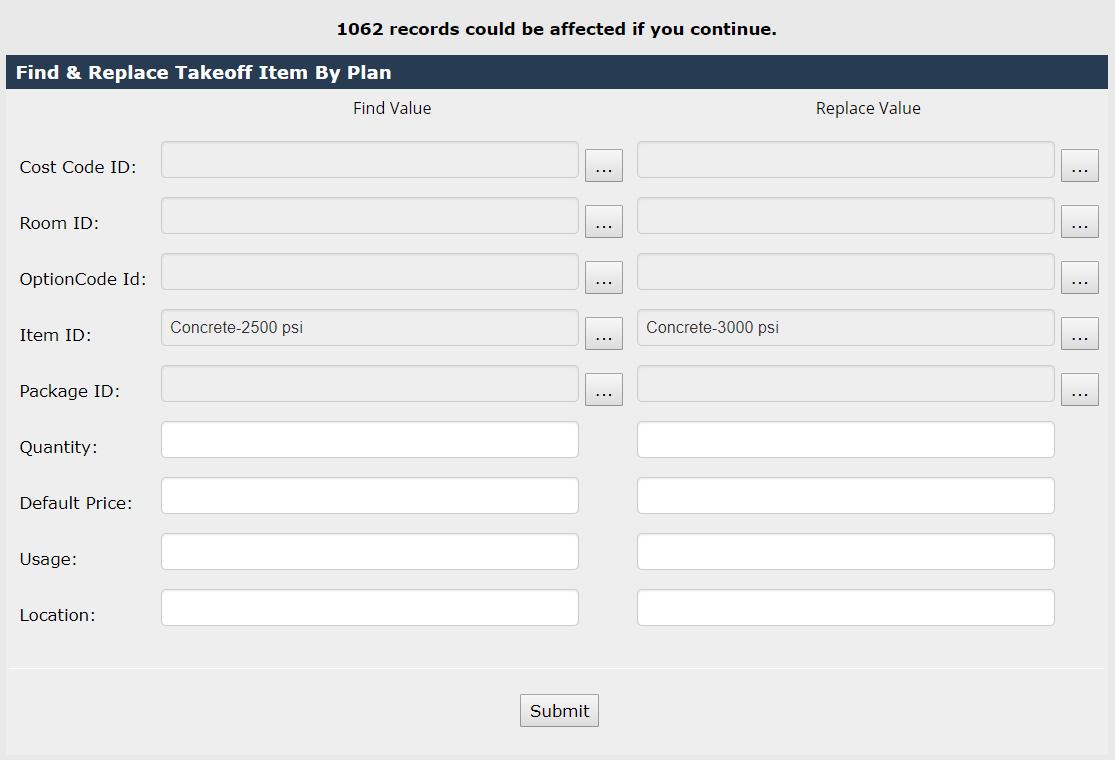Open Item ID replace value lookup button
Viewport: 1115px width, 760px height.
(x=1079, y=334)
